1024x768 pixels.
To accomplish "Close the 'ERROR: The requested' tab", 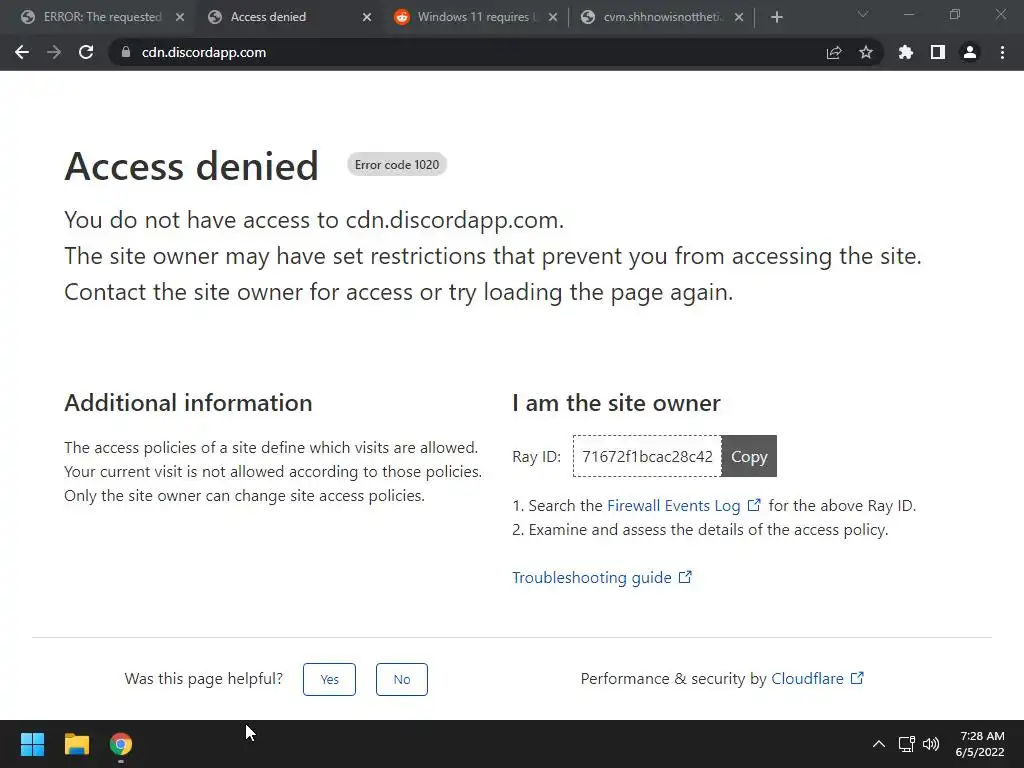I will pos(180,17).
